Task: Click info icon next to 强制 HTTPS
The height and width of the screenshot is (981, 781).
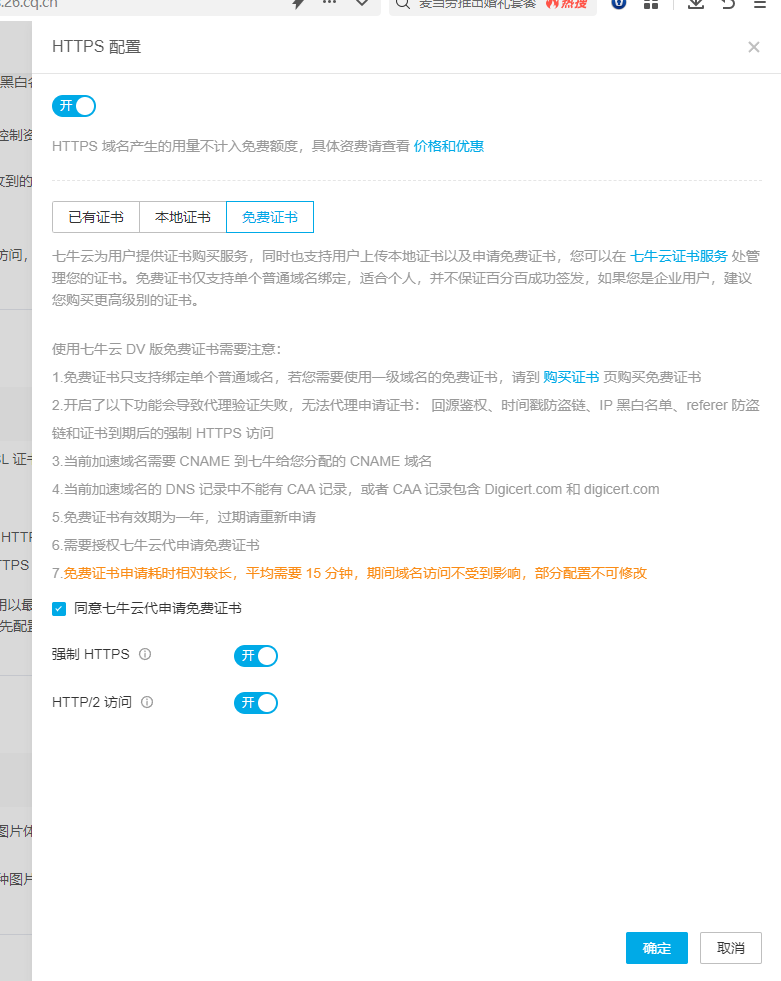Action: (x=145, y=655)
